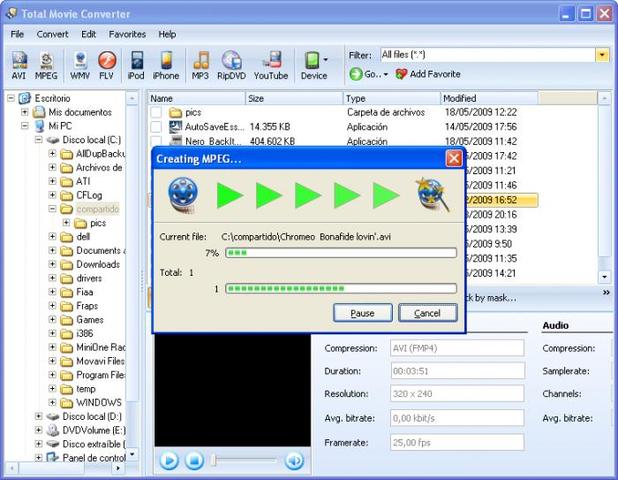Convert for iPod using toolbar icon
Image resolution: width=618 pixels, height=480 pixels.
coord(136,65)
